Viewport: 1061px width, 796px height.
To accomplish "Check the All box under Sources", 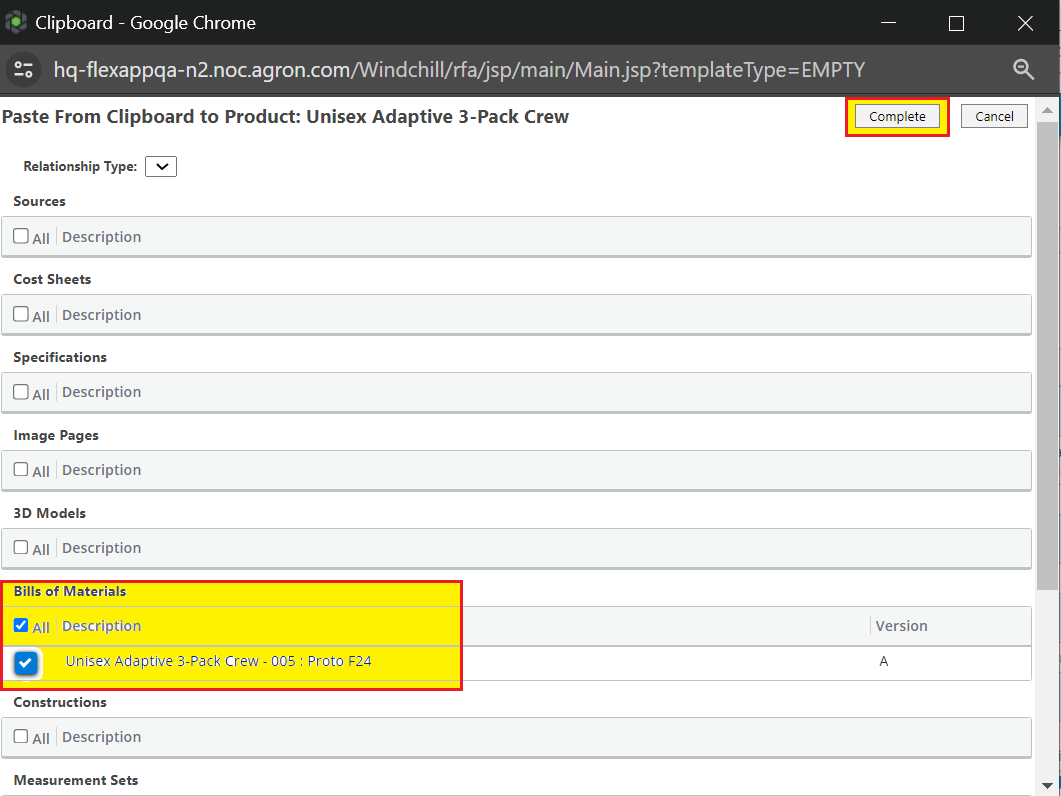I will coord(21,236).
